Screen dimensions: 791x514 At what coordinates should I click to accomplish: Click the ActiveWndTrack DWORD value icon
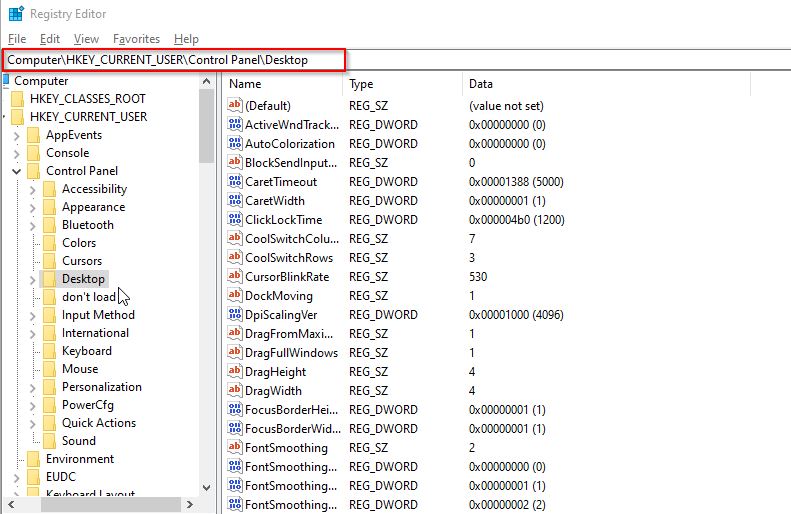(235, 124)
